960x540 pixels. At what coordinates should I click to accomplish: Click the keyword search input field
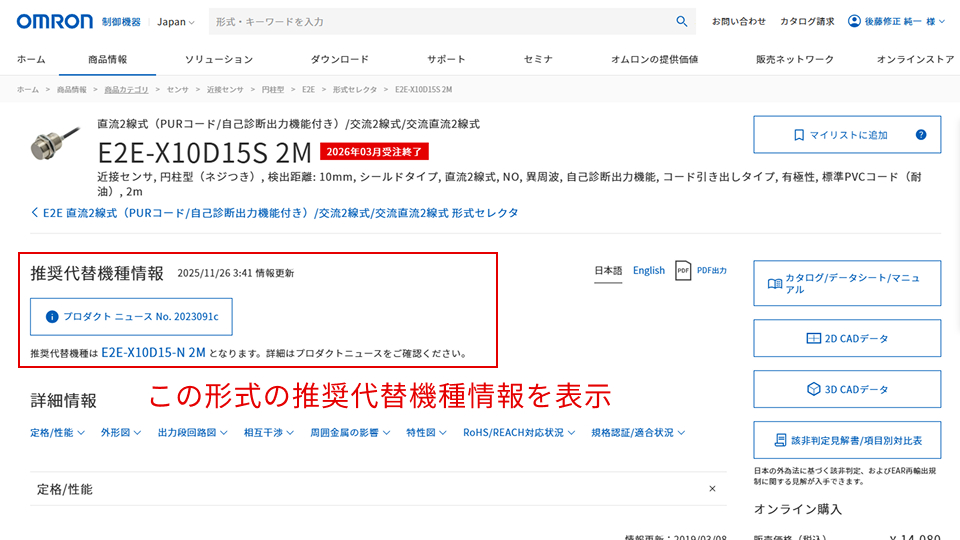point(440,21)
